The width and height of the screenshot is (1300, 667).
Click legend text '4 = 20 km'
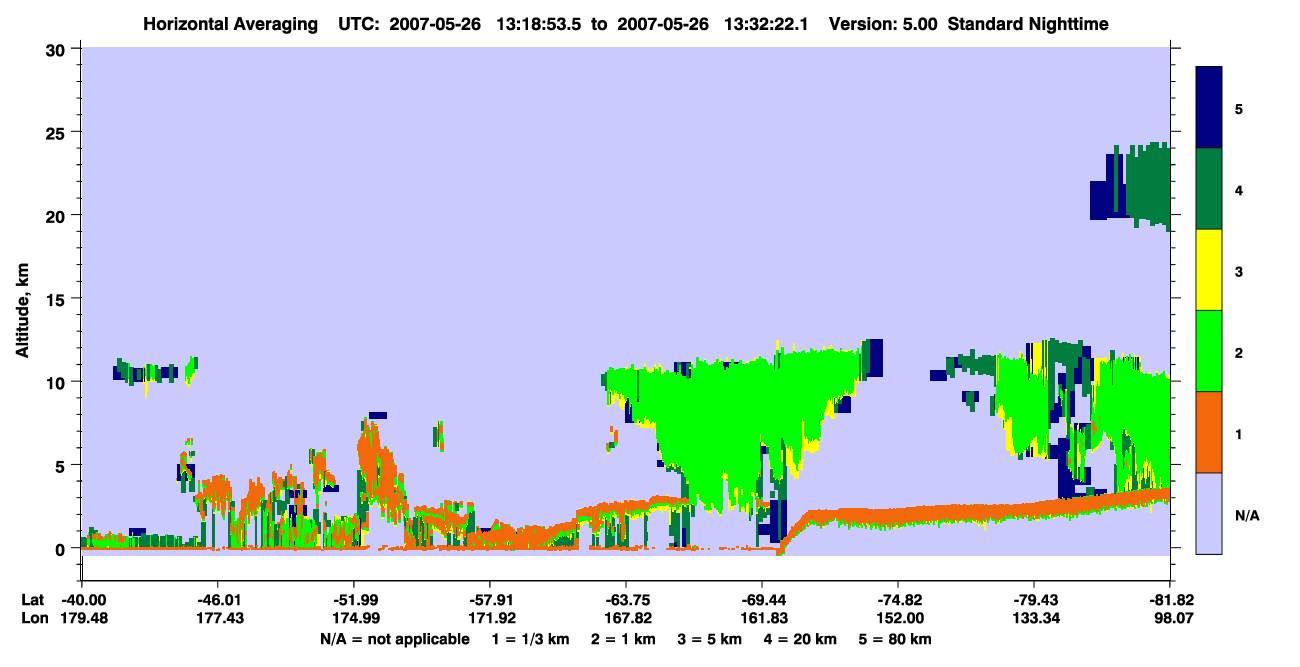[800, 639]
